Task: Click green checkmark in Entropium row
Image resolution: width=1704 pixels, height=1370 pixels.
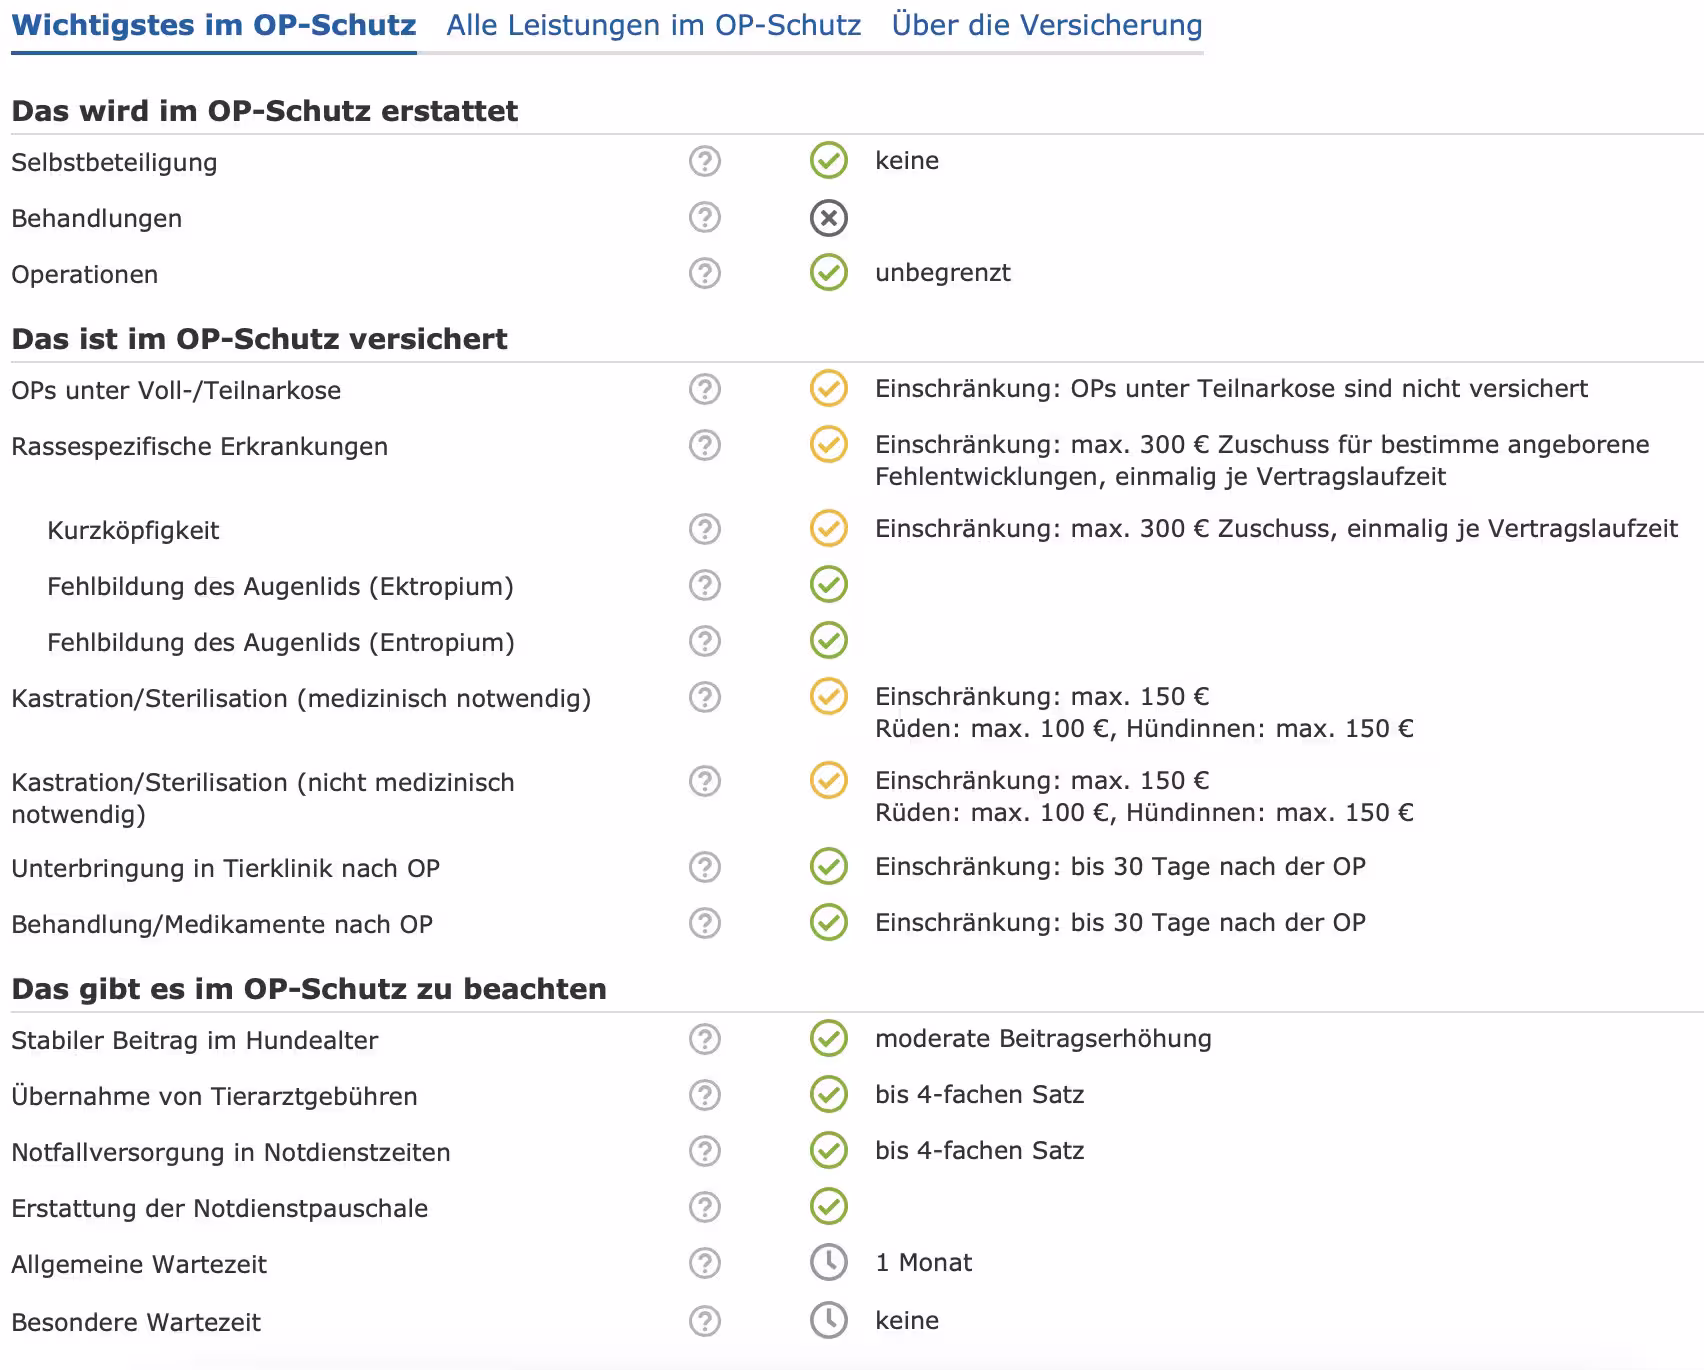Action: pyautogui.click(x=829, y=640)
